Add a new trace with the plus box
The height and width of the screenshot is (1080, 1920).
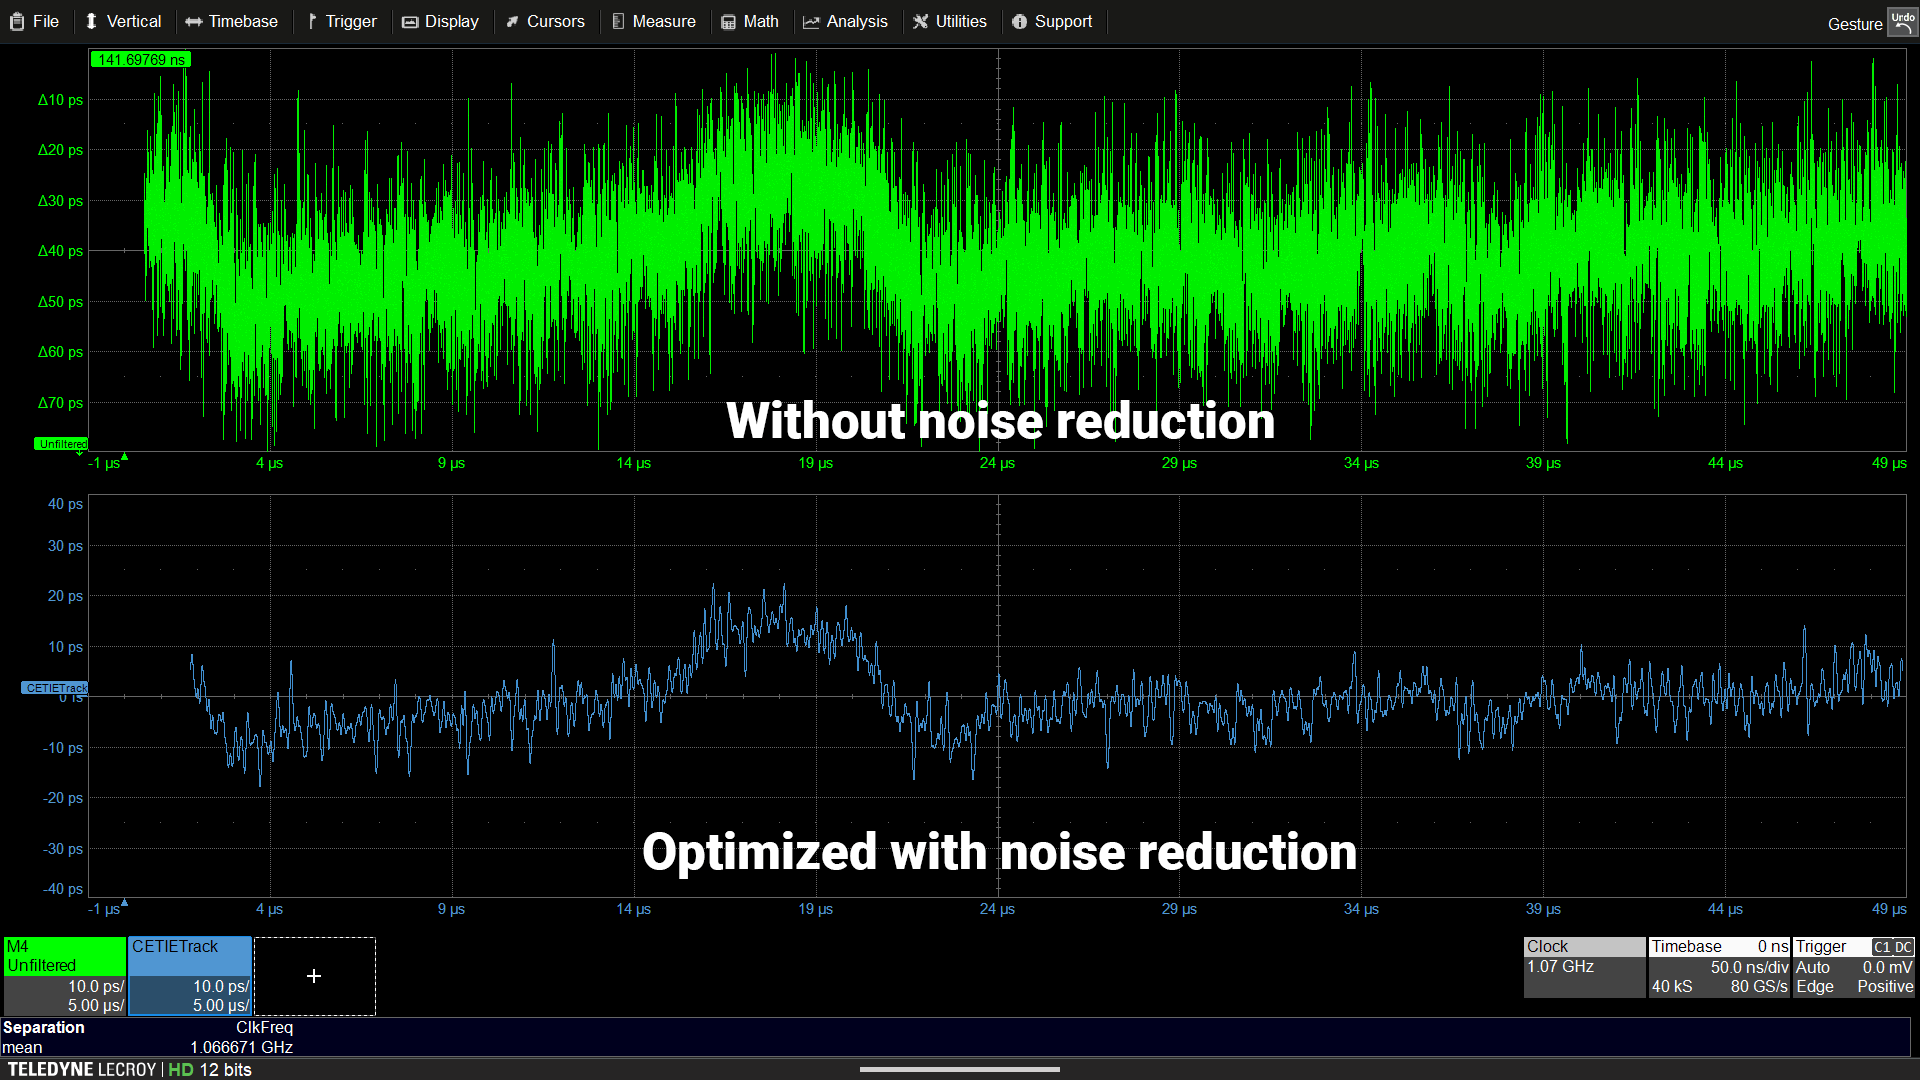coord(314,976)
